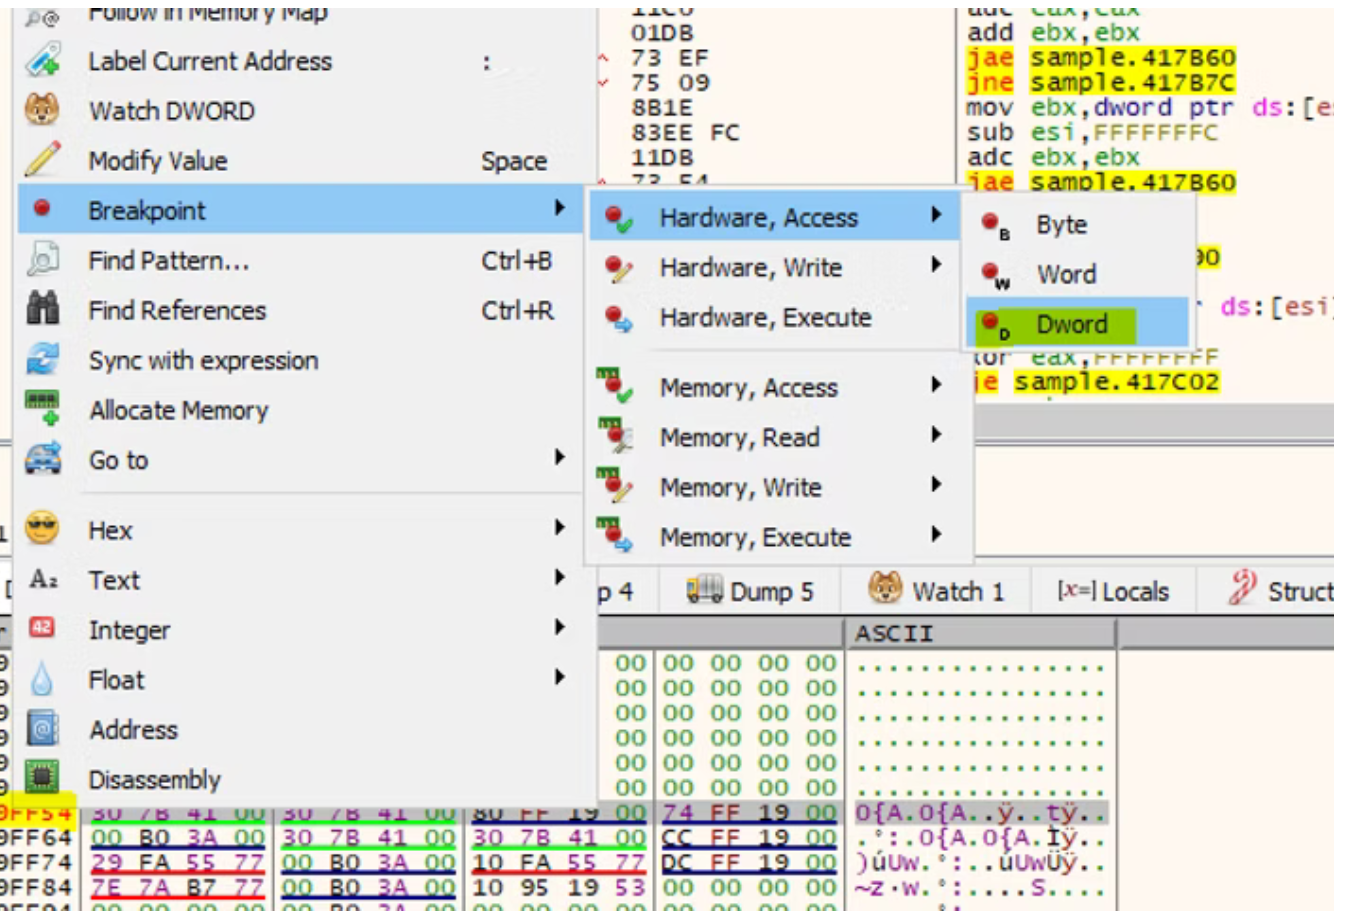Click the Sync with expression icon
The height and width of the screenshot is (918, 1349).
[42, 360]
